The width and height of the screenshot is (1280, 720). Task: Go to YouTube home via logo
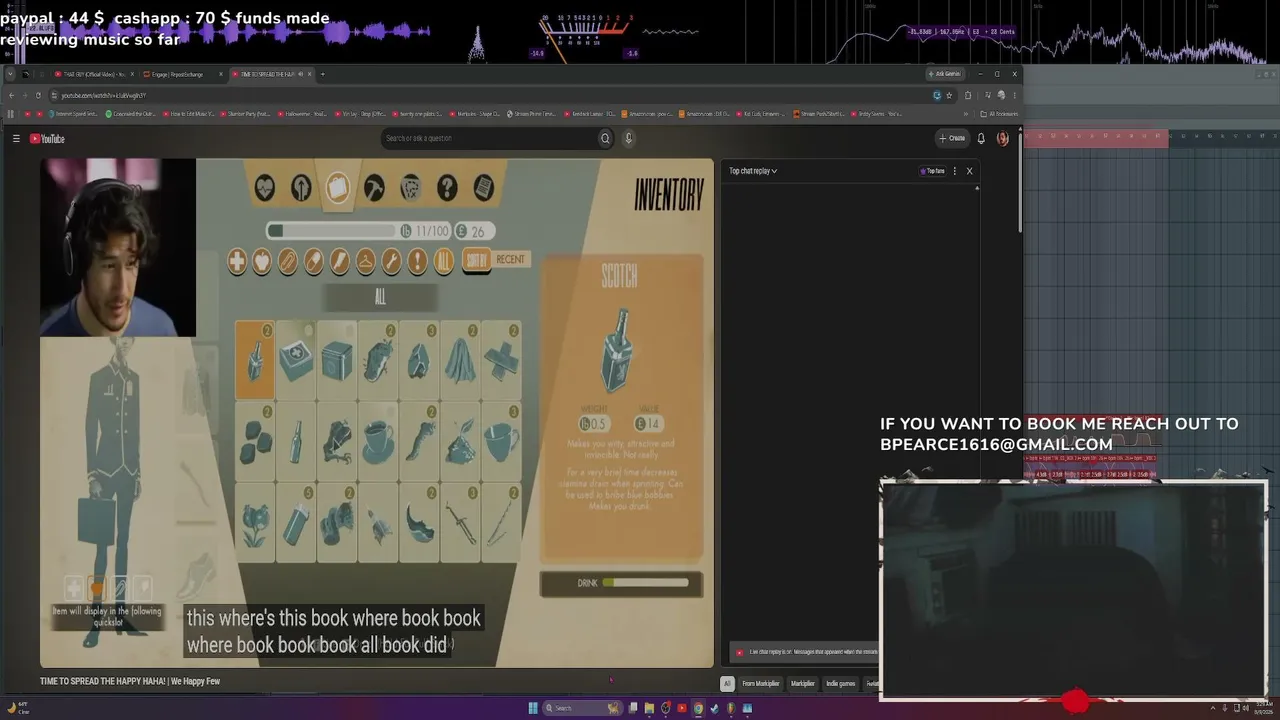point(47,139)
